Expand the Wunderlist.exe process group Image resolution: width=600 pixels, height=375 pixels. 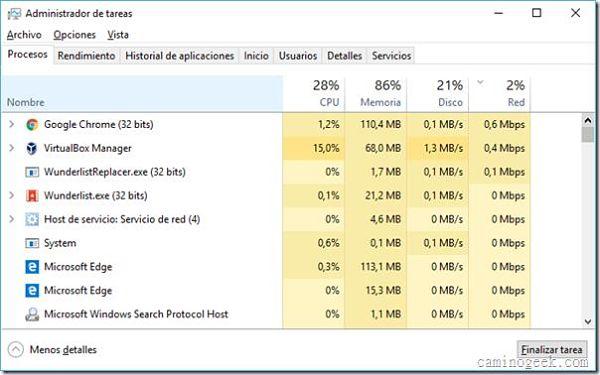coord(12,196)
